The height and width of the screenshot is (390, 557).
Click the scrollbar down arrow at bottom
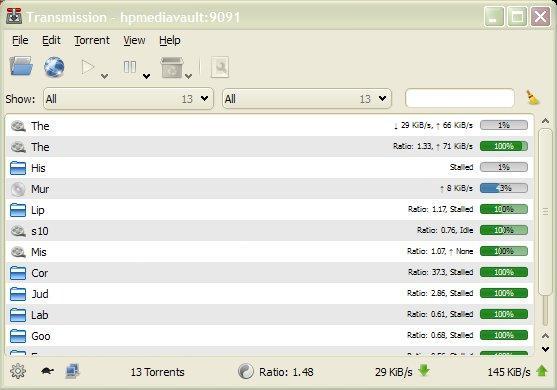click(545, 350)
